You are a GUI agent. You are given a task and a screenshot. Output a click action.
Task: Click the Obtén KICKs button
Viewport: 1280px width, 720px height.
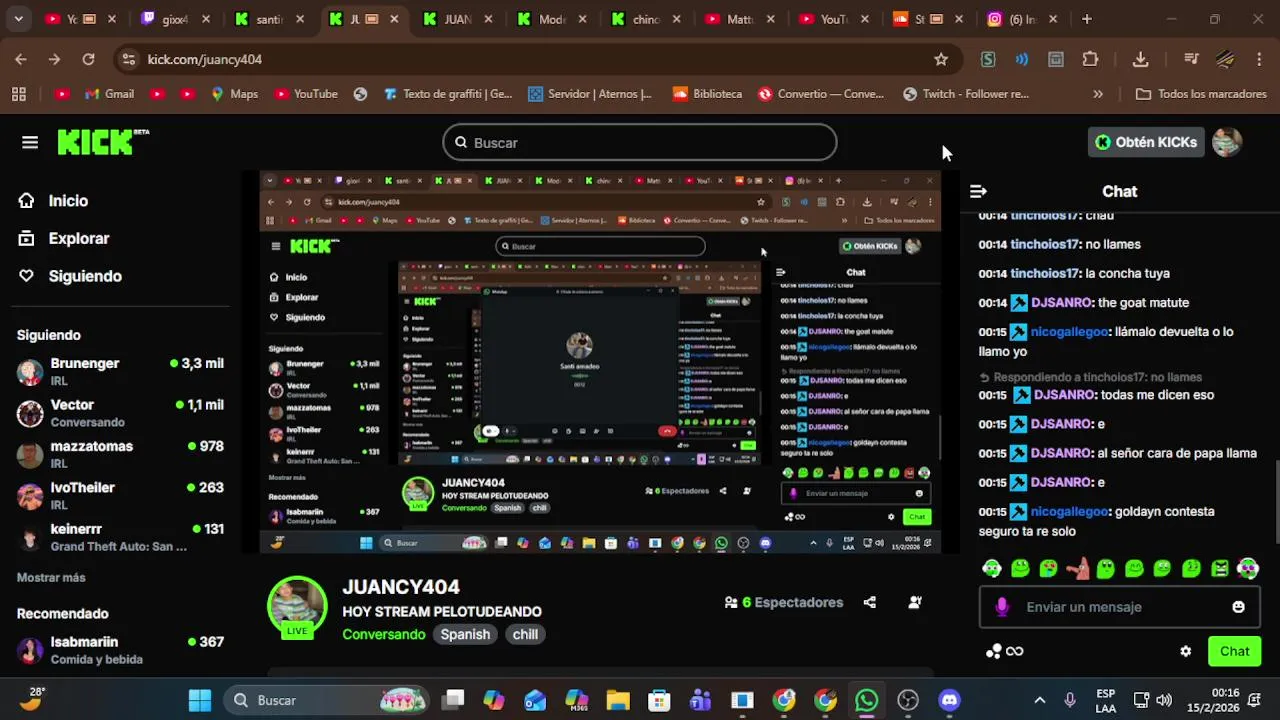(x=1145, y=142)
